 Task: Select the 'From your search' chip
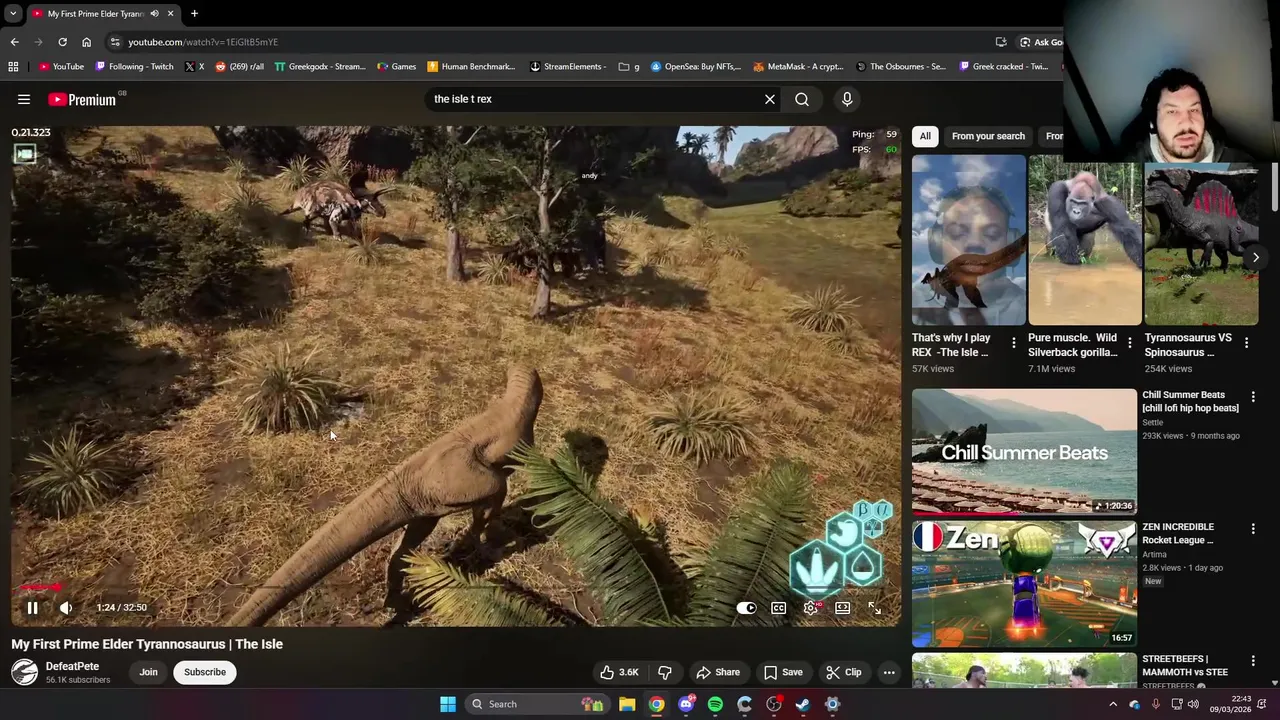pyautogui.click(x=988, y=136)
